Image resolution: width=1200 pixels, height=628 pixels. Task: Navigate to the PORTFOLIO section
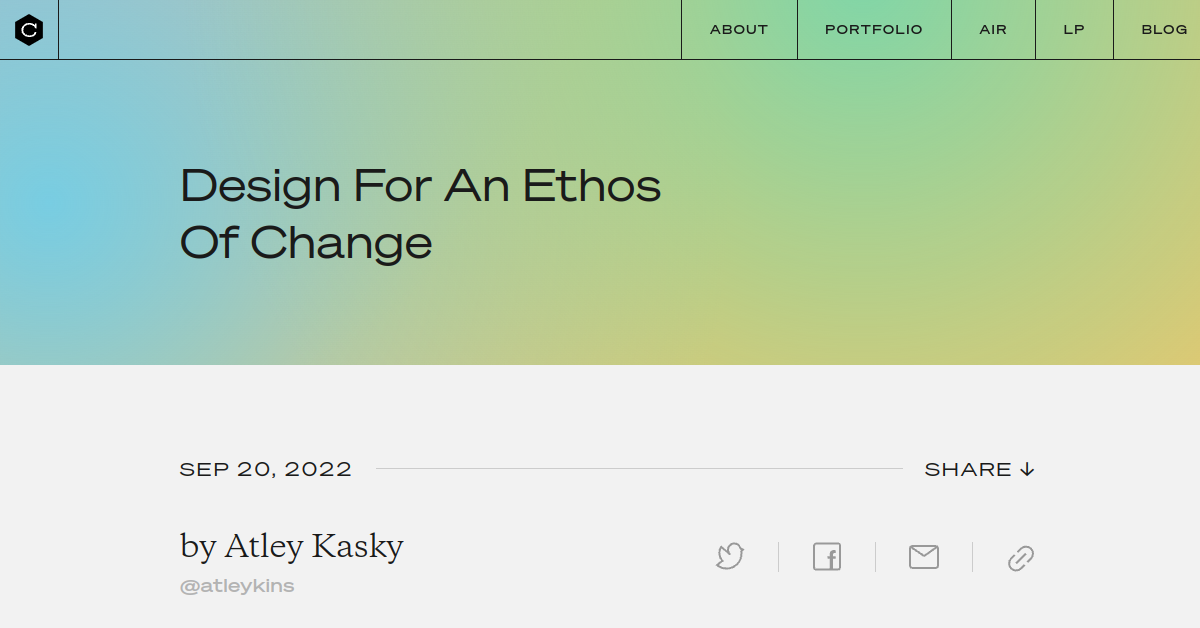[x=873, y=29]
